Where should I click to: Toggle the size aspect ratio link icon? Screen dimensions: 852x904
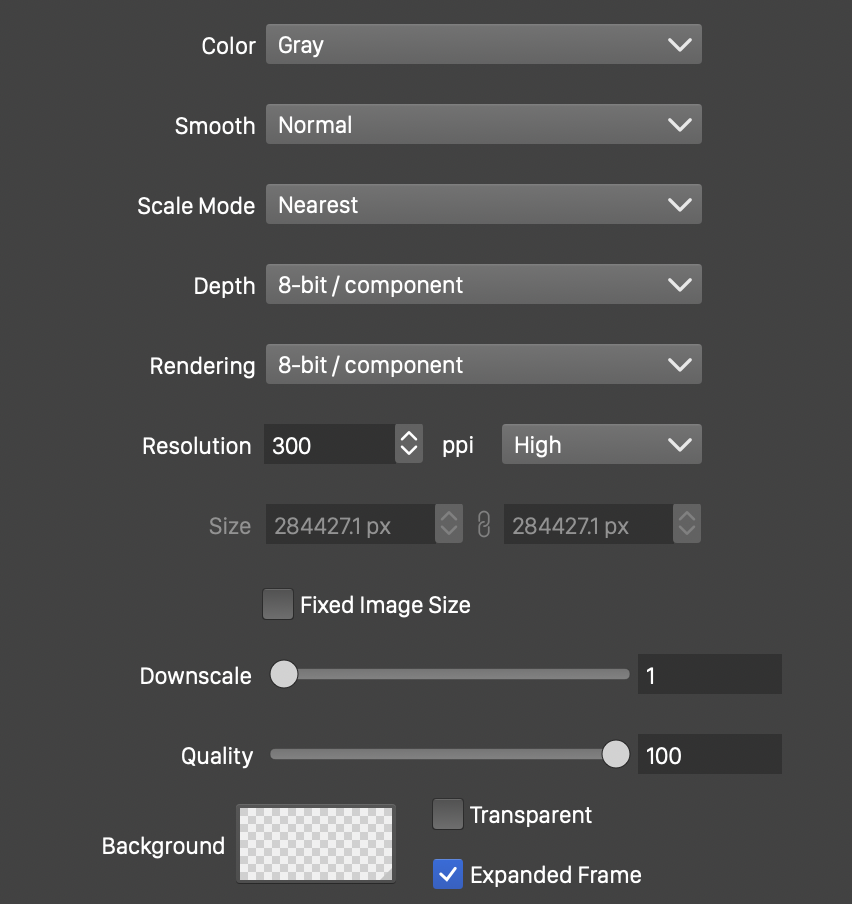484,525
